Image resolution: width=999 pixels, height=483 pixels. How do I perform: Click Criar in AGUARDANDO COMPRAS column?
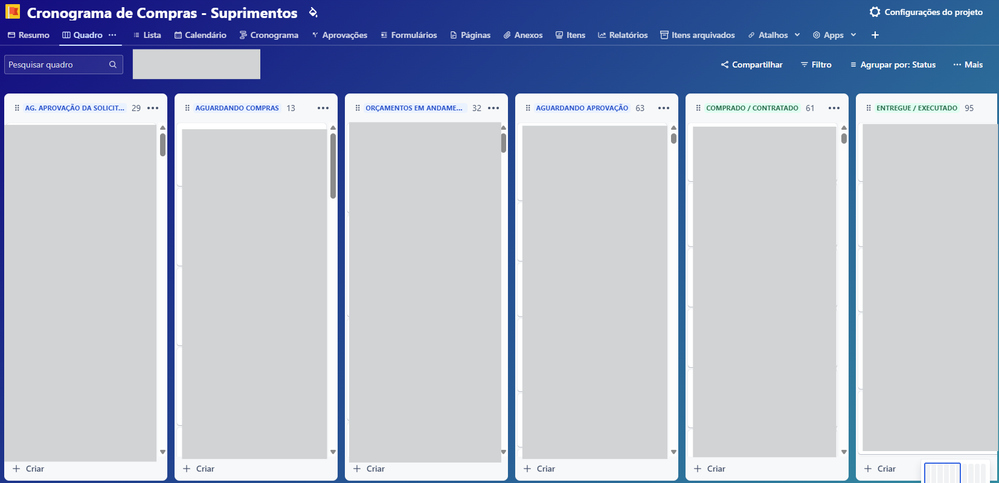tap(198, 468)
